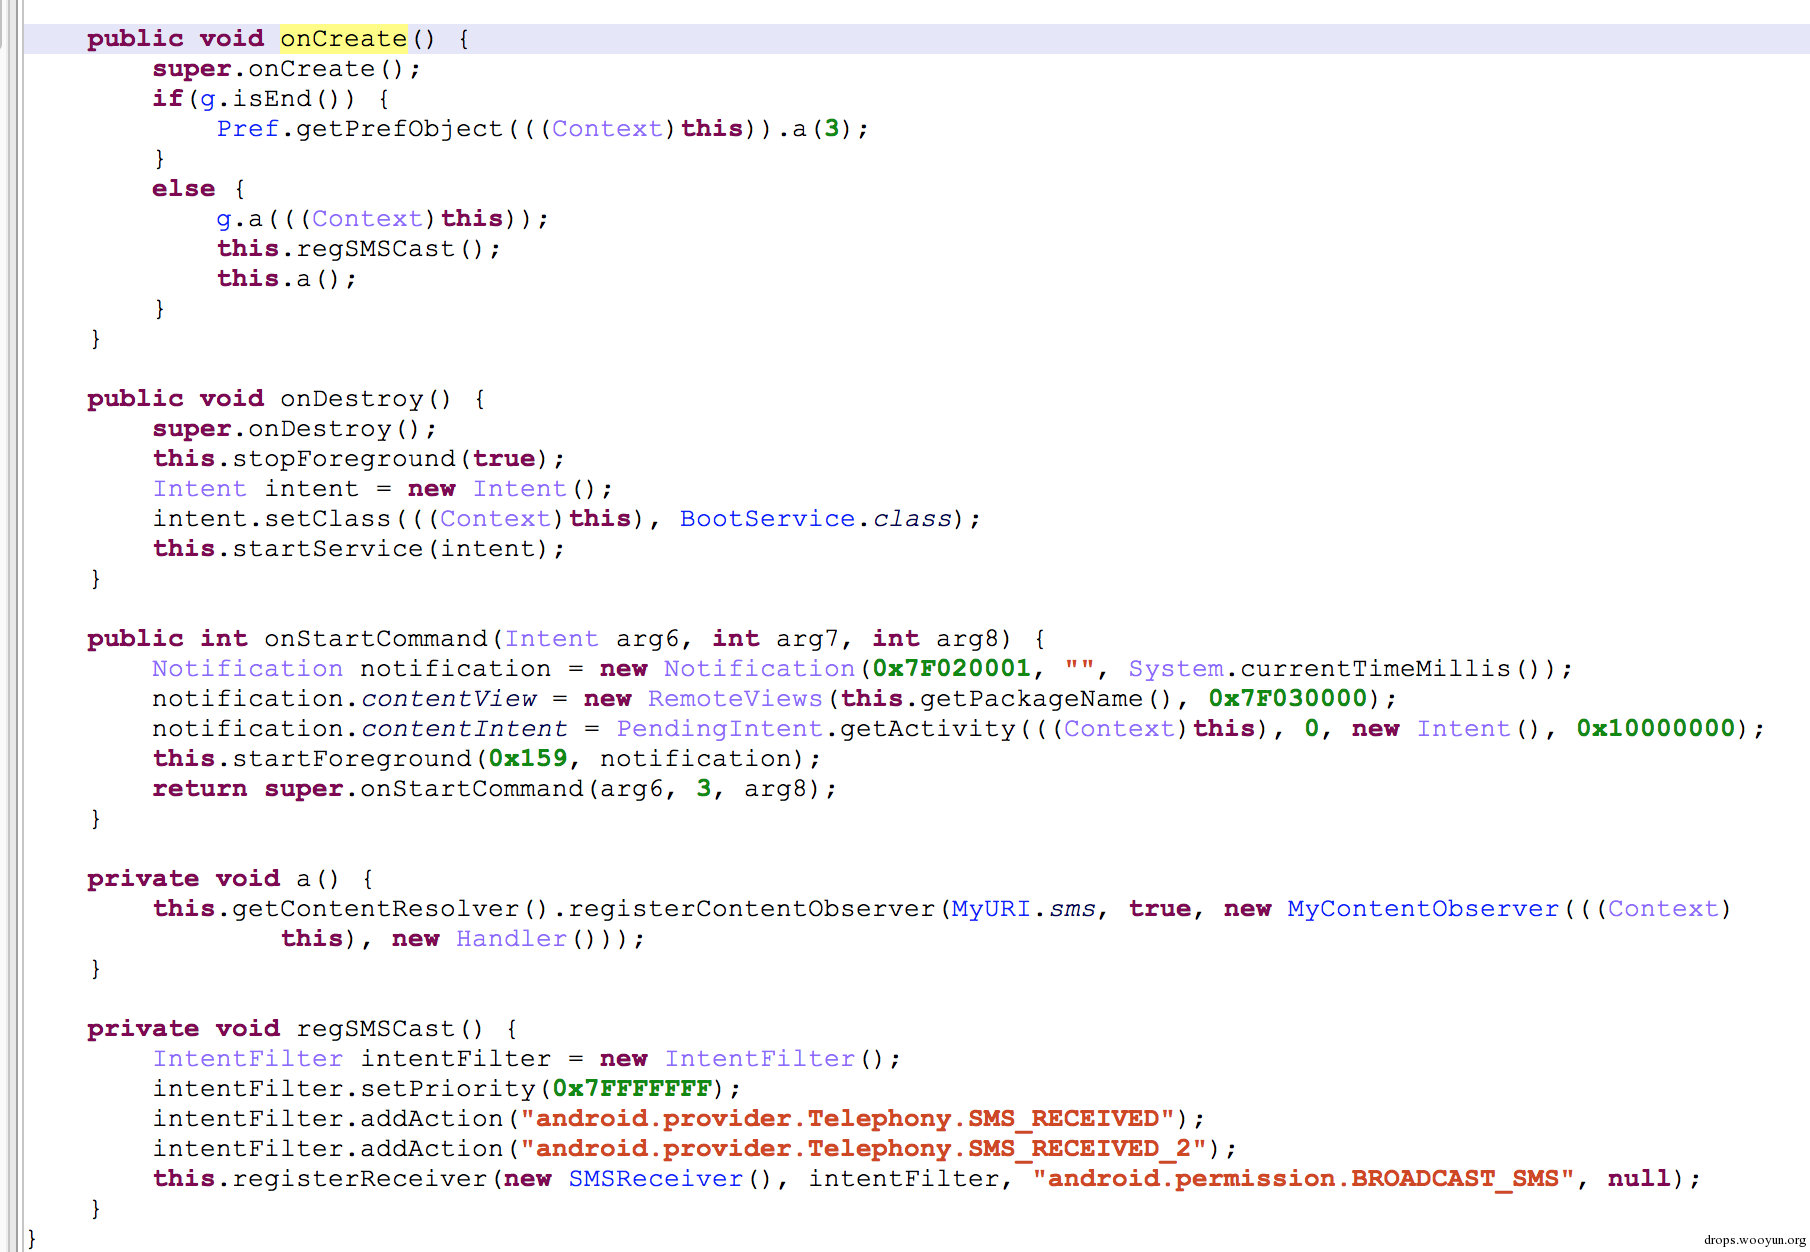Click intent.setClass statement
Image resolution: width=1810 pixels, height=1252 pixels.
567,519
